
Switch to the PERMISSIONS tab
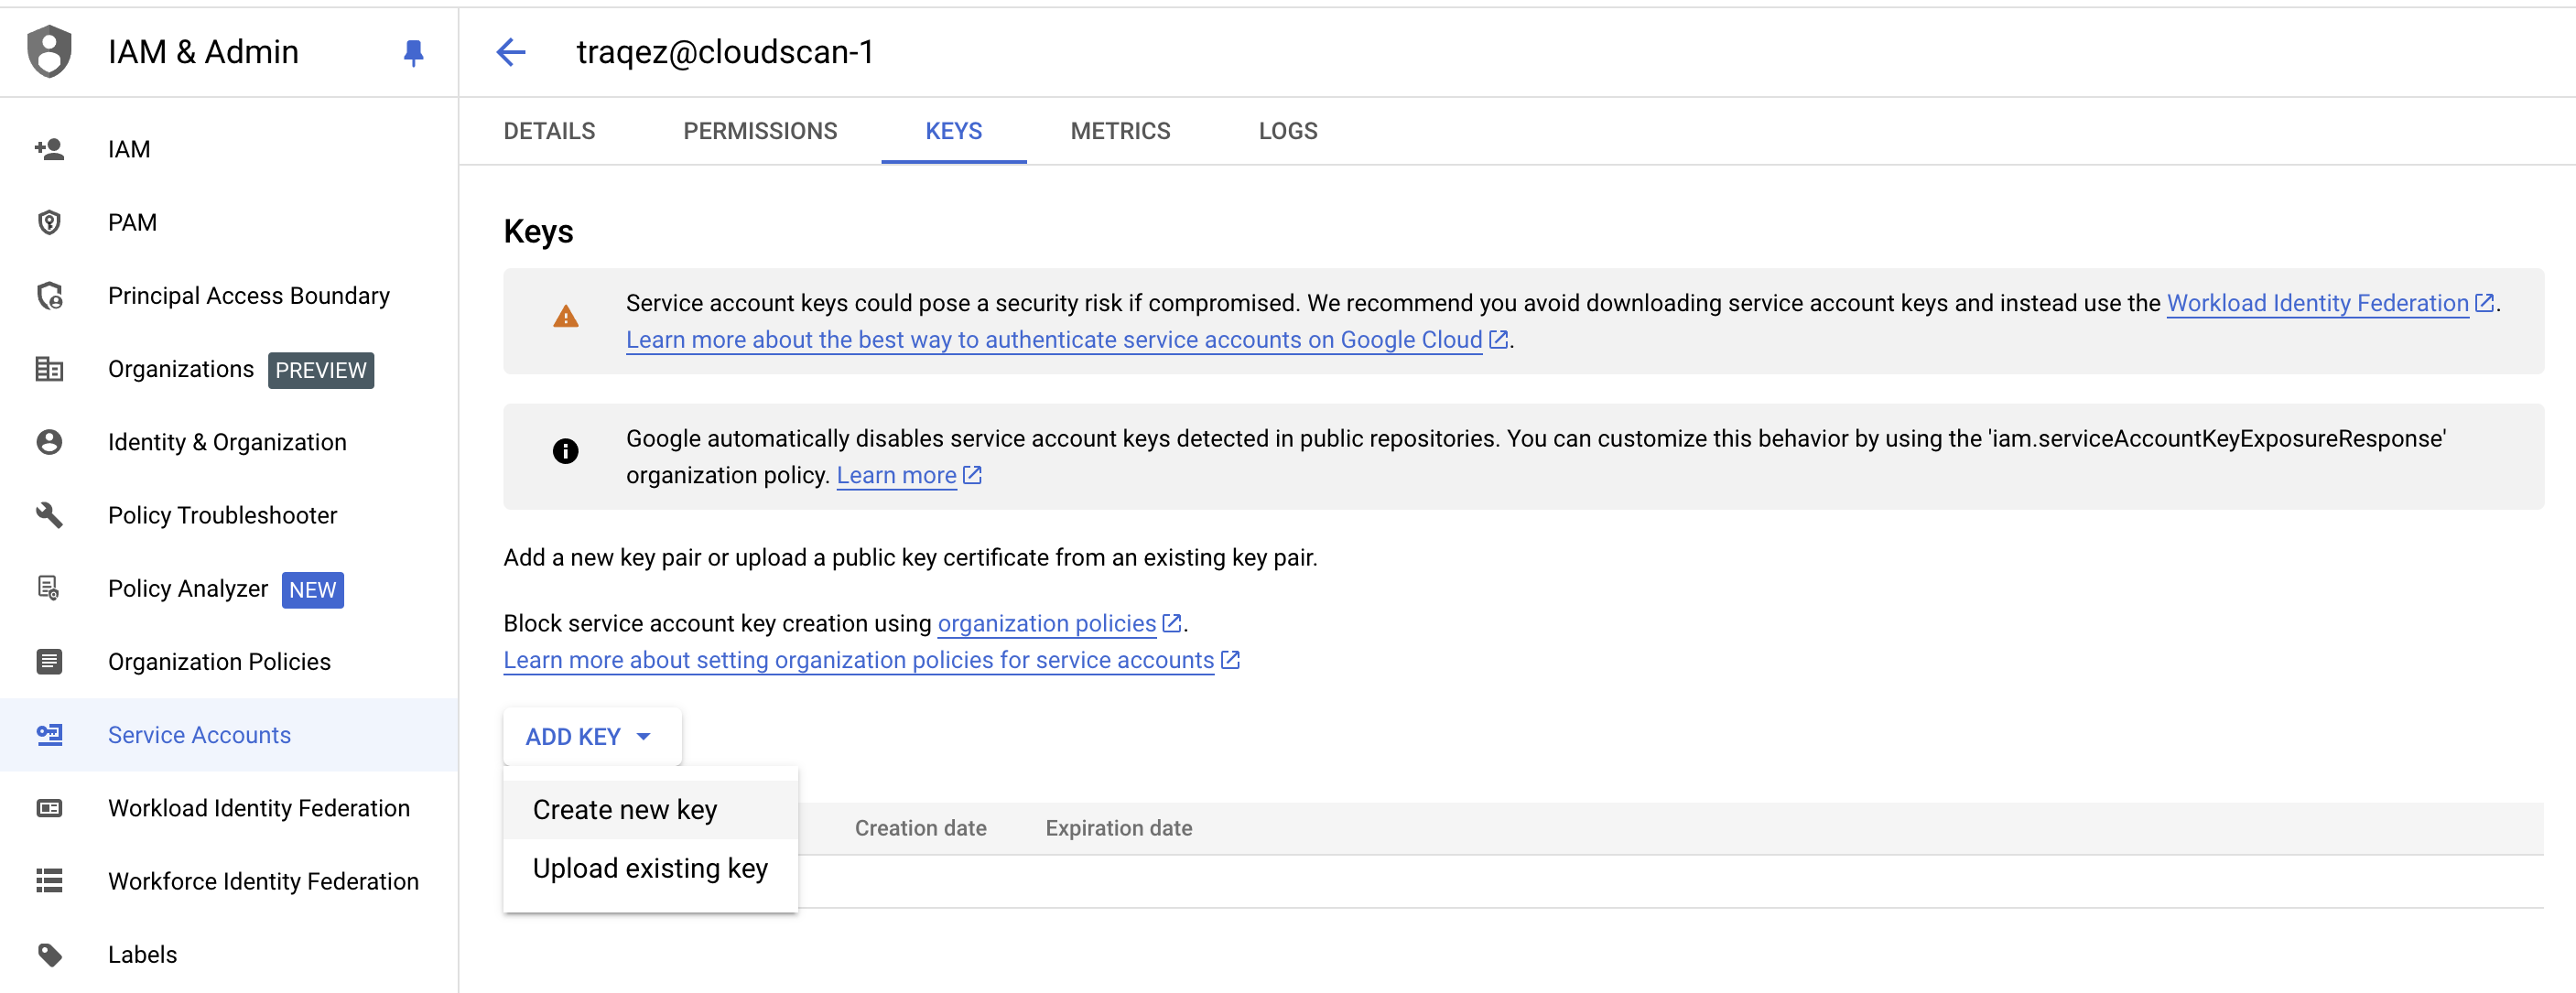pyautogui.click(x=760, y=131)
